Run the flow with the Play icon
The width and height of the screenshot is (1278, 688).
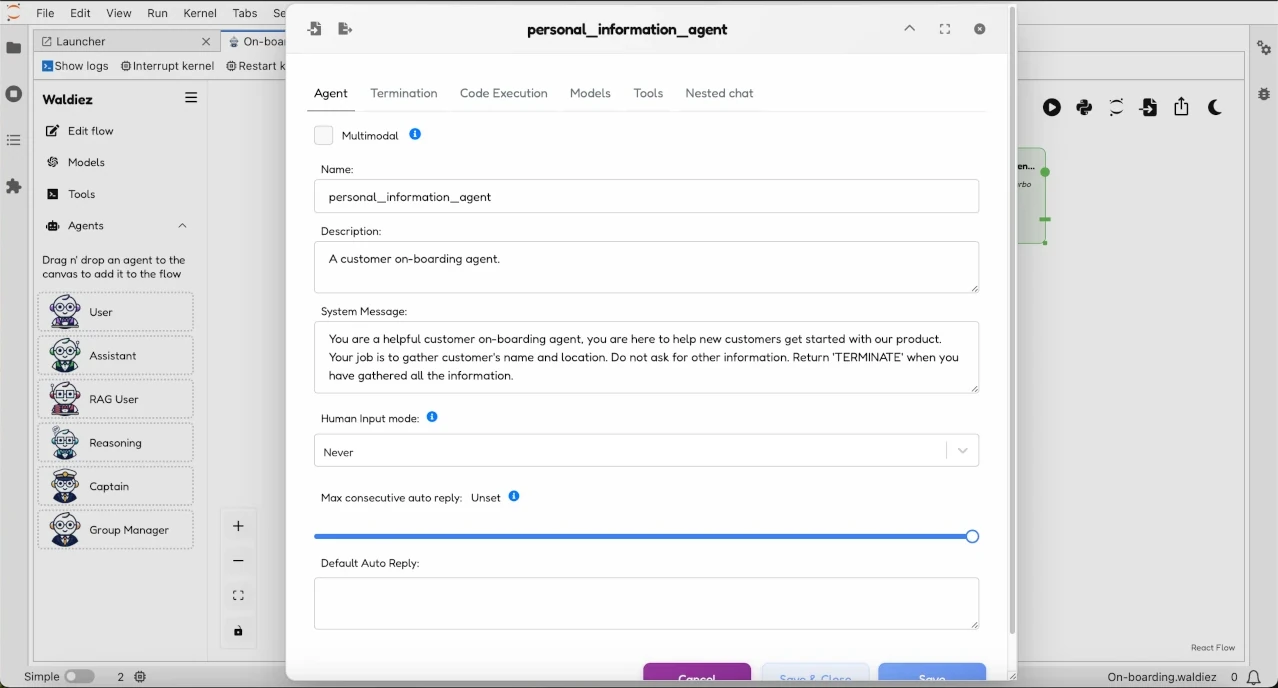click(x=1052, y=107)
